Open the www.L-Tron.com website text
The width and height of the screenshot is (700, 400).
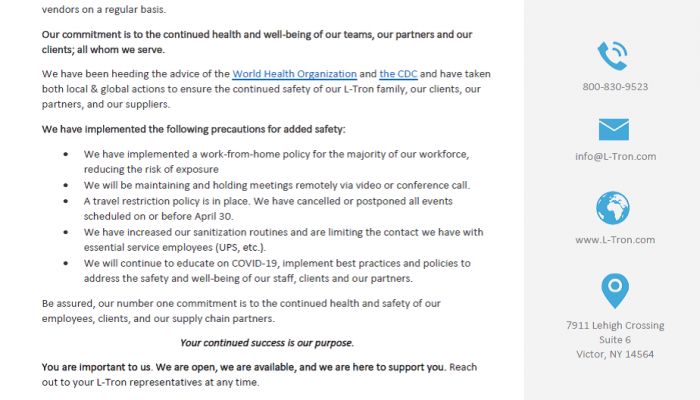click(615, 240)
